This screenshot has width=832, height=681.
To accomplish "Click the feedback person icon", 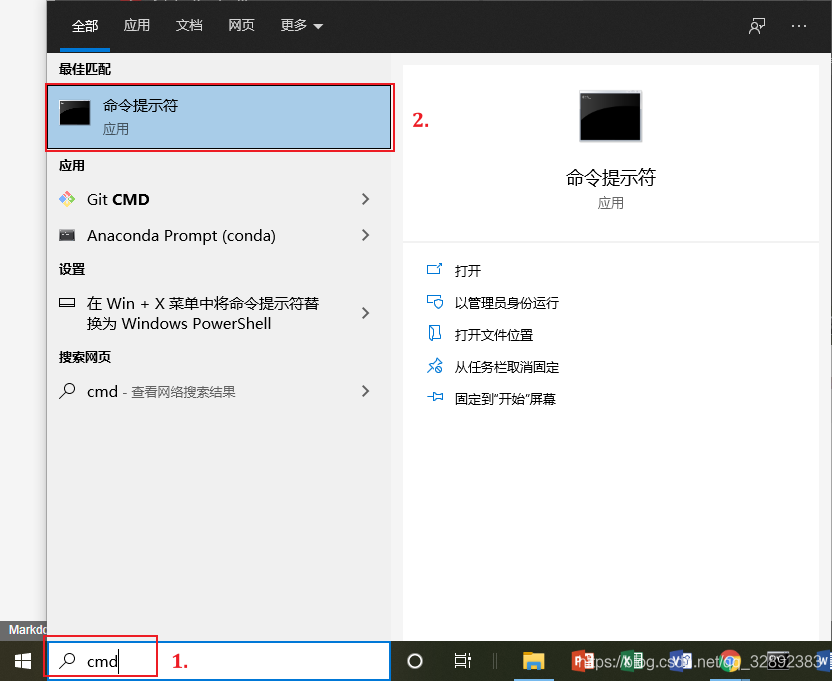I will pyautogui.click(x=757, y=25).
